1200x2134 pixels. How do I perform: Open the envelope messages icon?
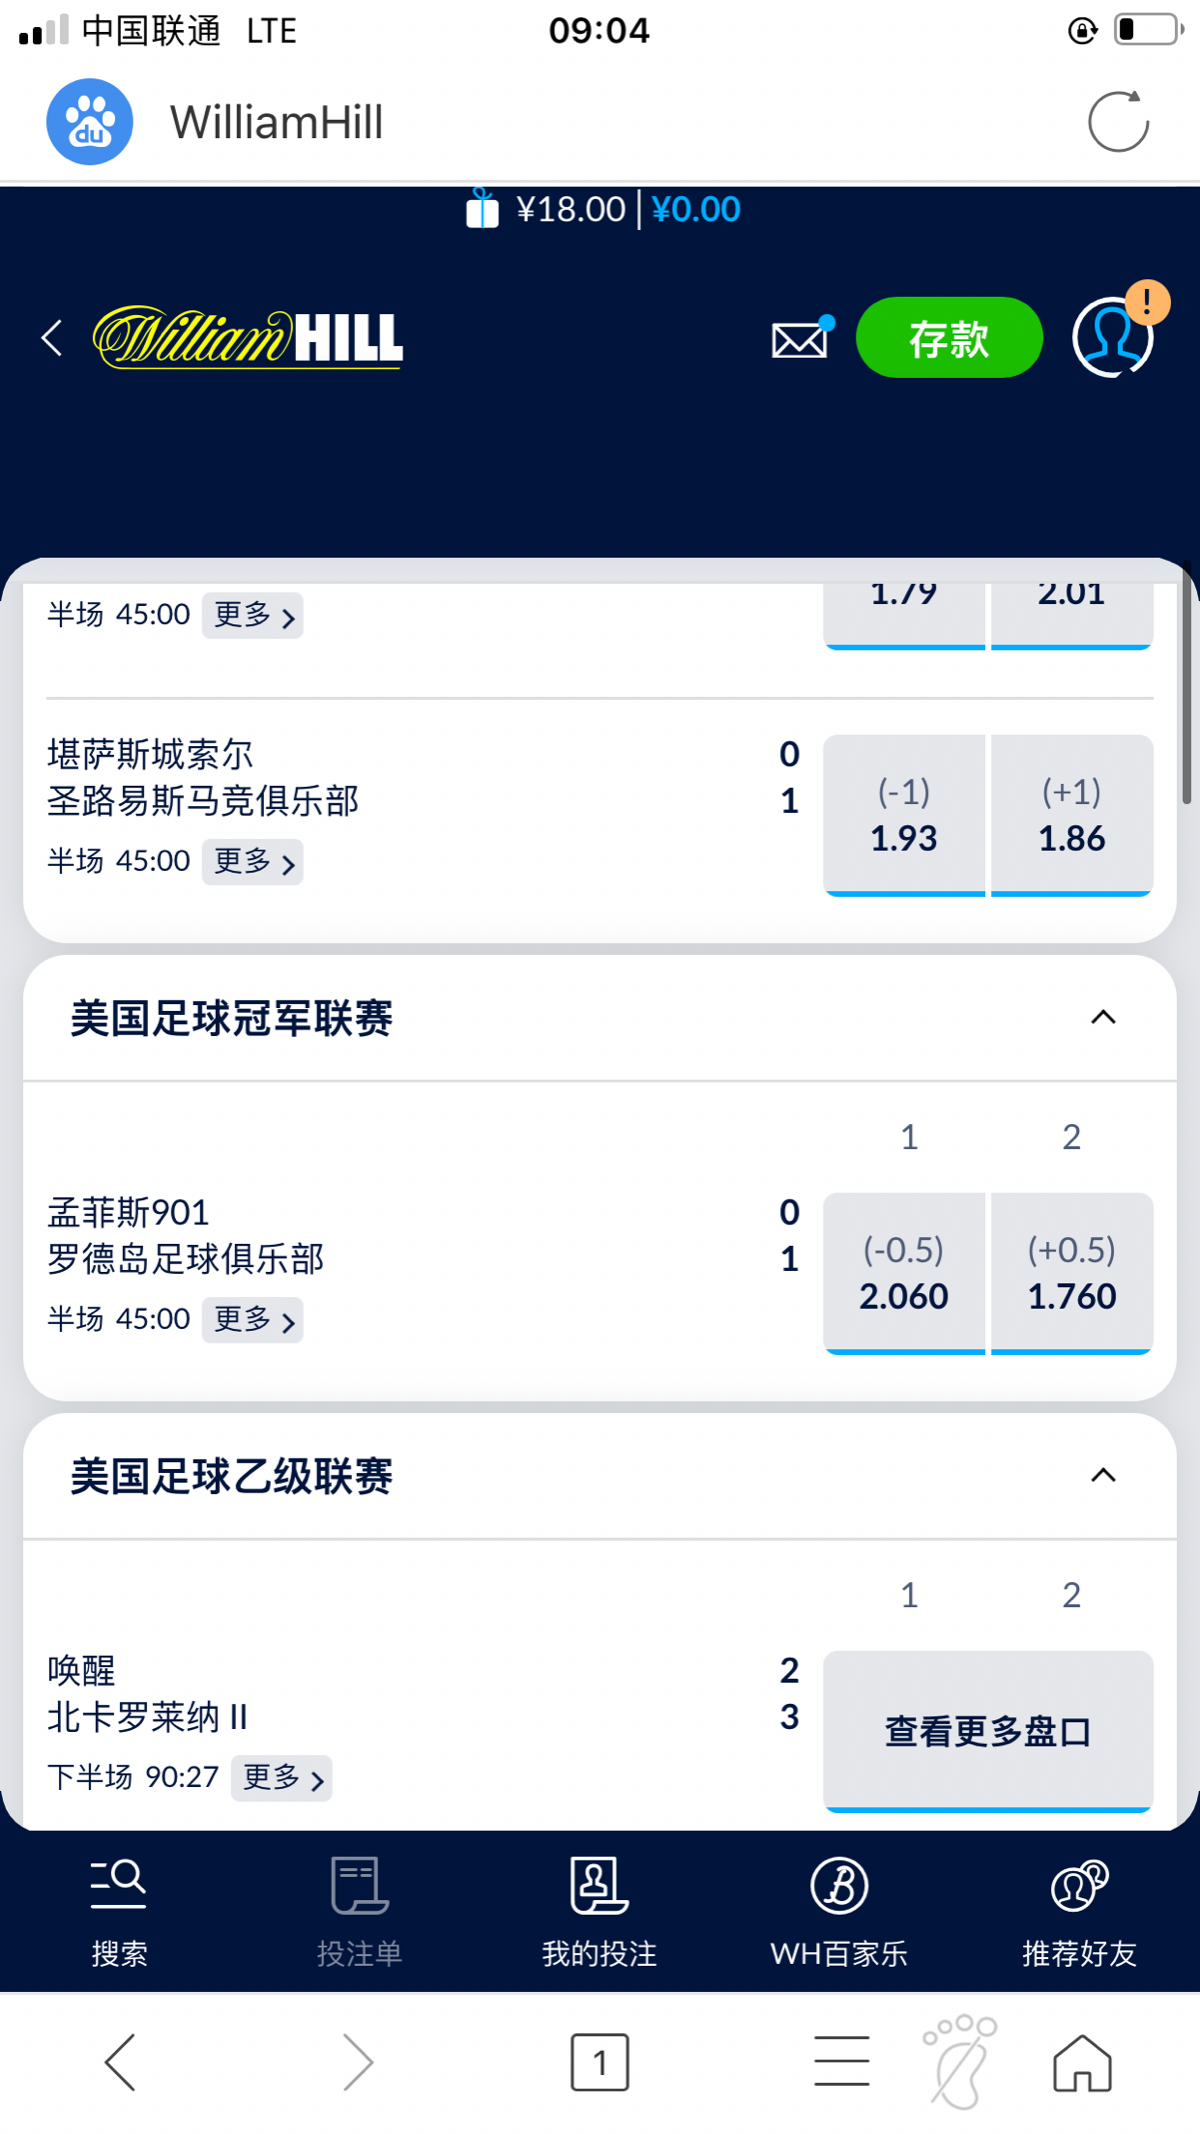click(x=800, y=339)
